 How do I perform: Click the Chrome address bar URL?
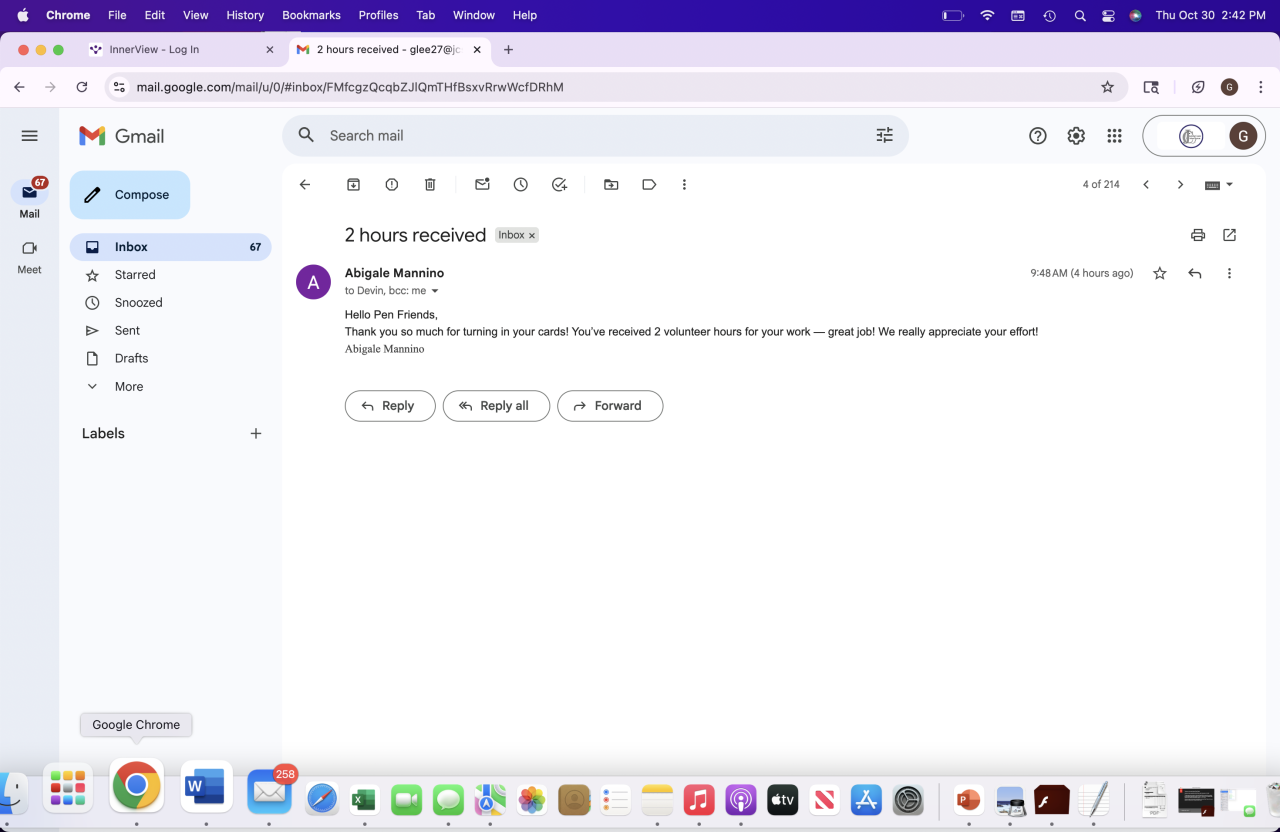coord(350,87)
